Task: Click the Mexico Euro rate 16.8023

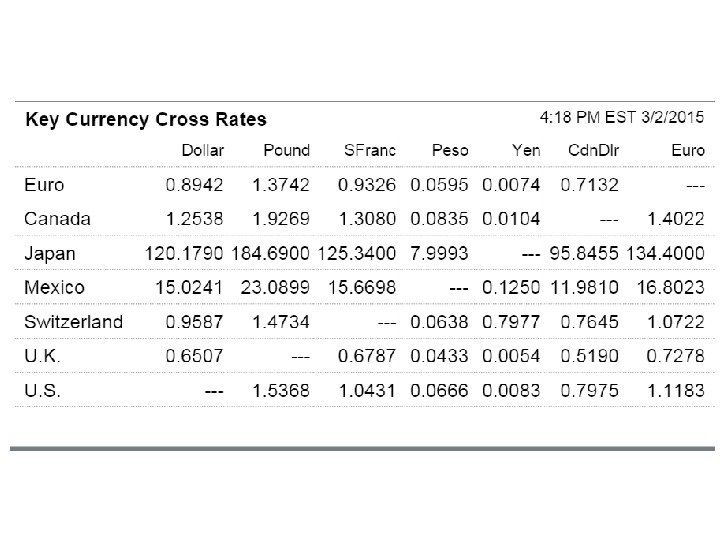Action: pos(671,287)
